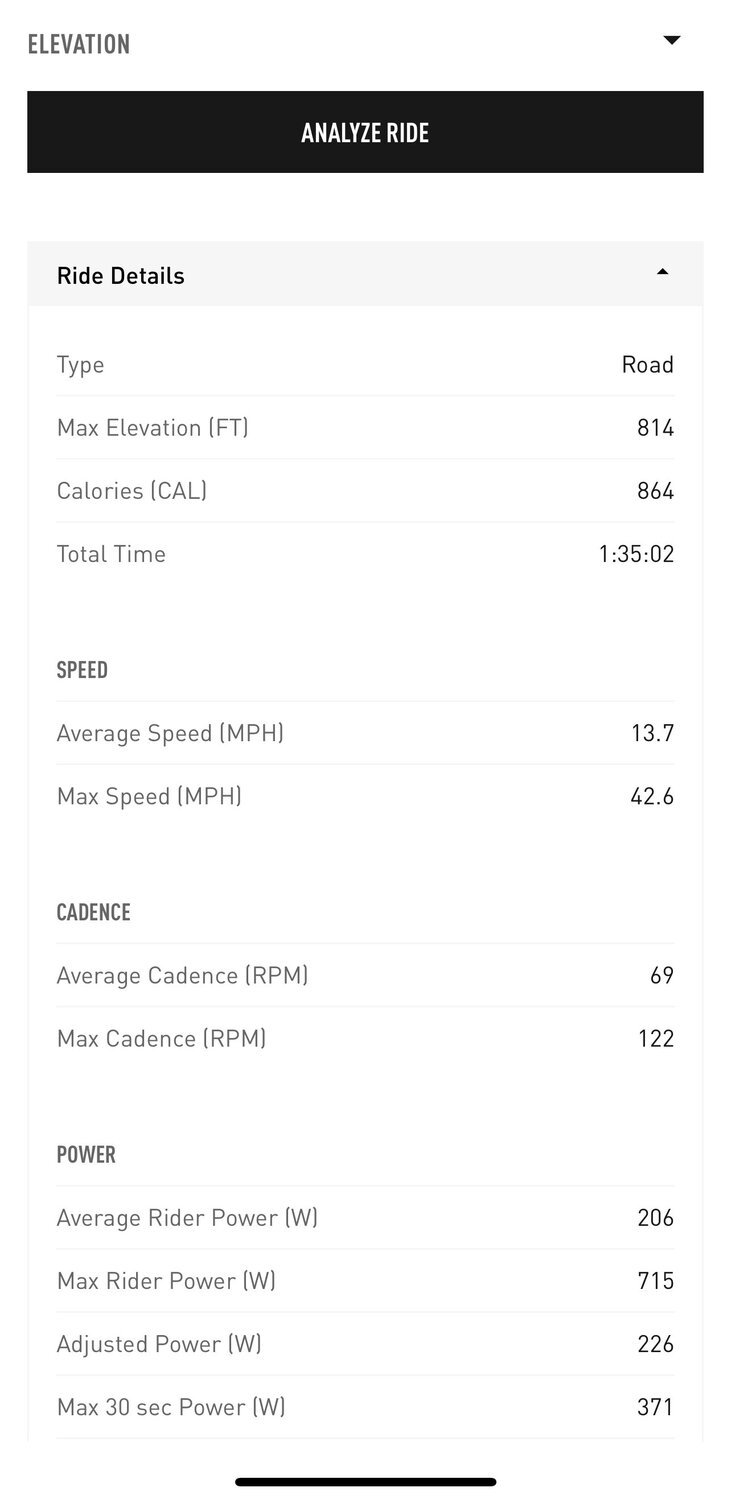Select the Calories (CAL) row
This screenshot has width=731, height=1500.
(x=365, y=491)
